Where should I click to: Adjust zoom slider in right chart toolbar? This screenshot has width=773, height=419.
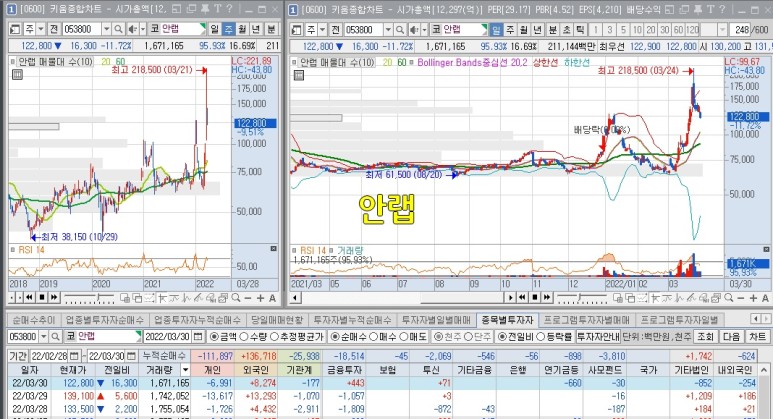coord(582,297)
